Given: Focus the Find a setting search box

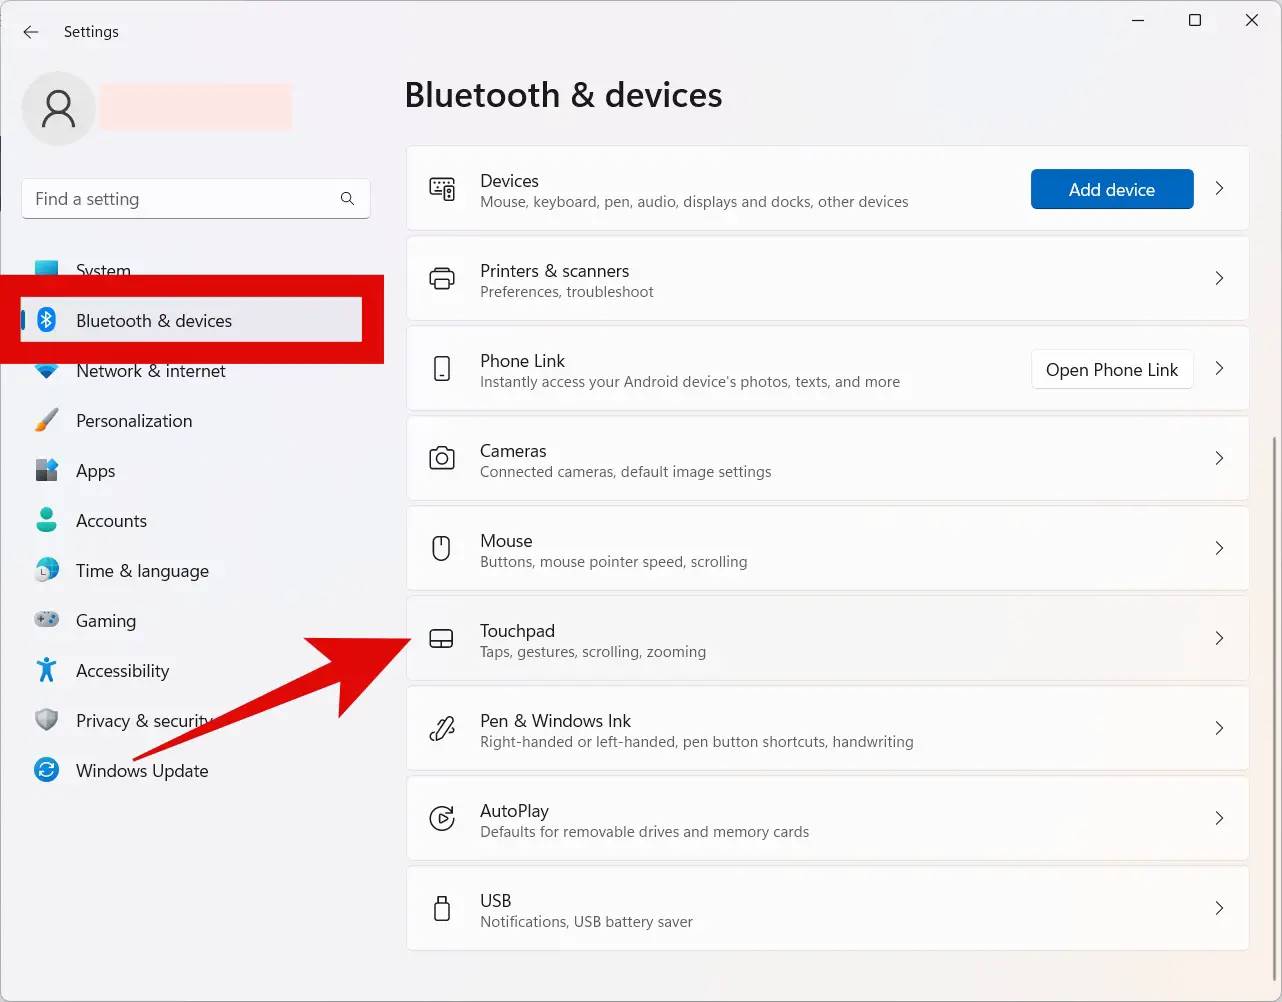Looking at the screenshot, I should [x=180, y=199].
